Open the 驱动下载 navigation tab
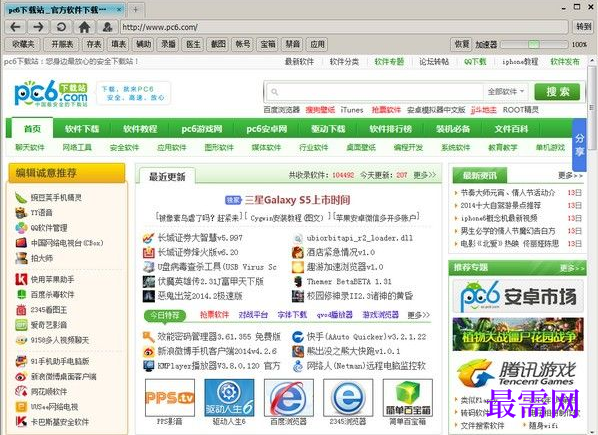Image resolution: width=598 pixels, height=435 pixels. click(x=328, y=129)
